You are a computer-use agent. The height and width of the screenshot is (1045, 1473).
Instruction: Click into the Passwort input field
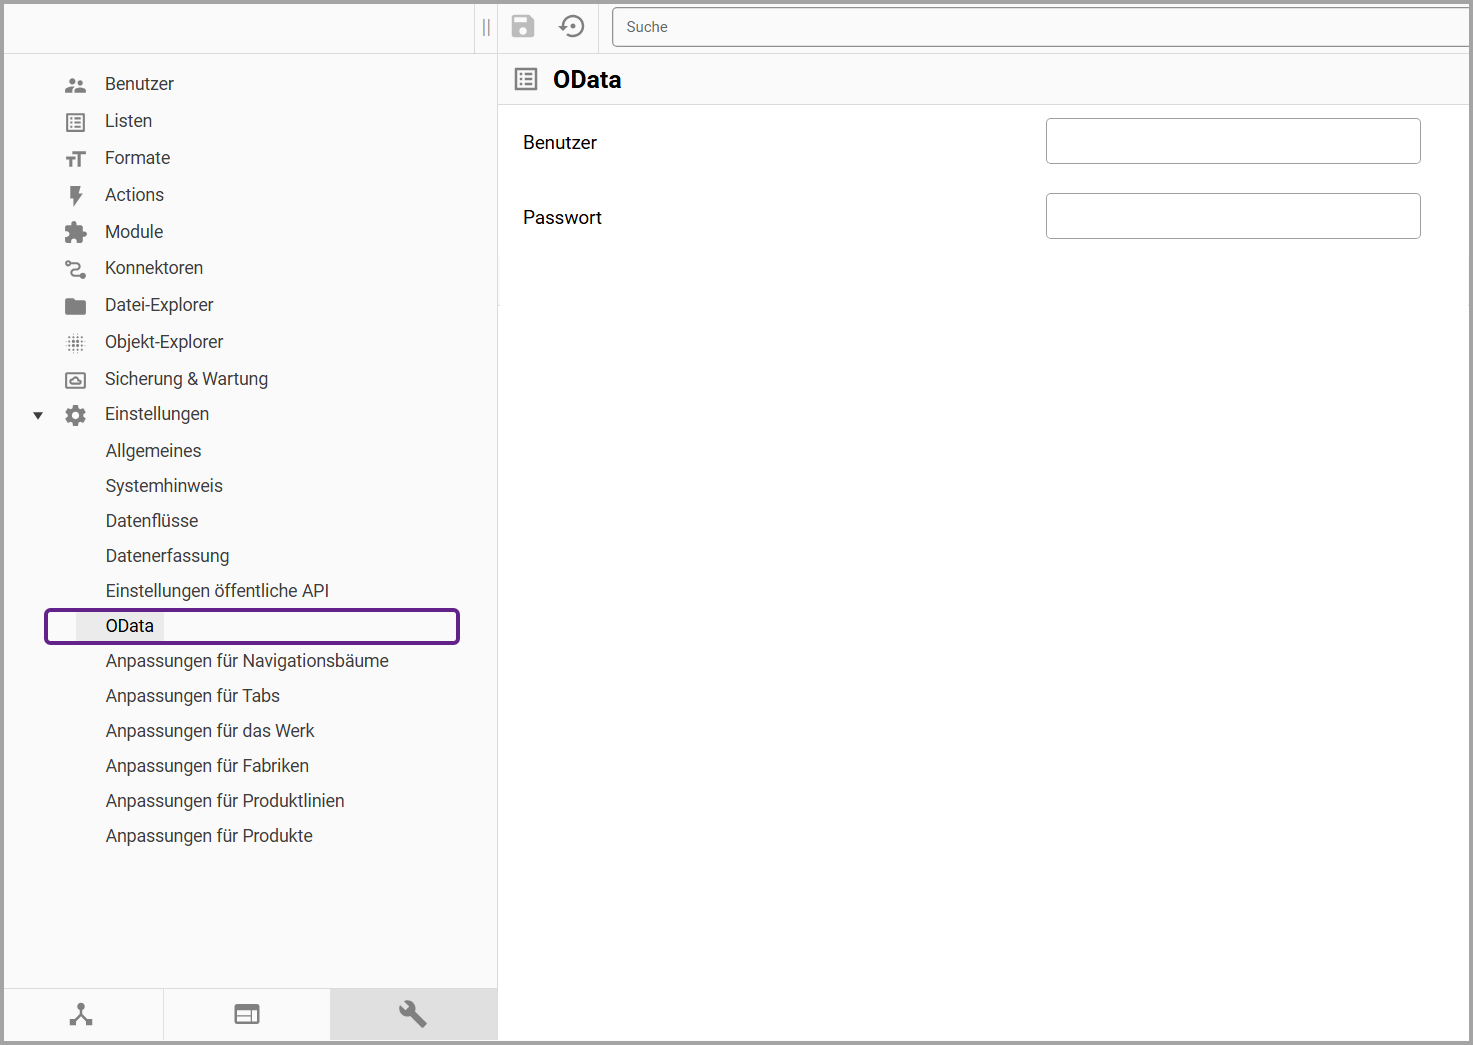tap(1232, 216)
